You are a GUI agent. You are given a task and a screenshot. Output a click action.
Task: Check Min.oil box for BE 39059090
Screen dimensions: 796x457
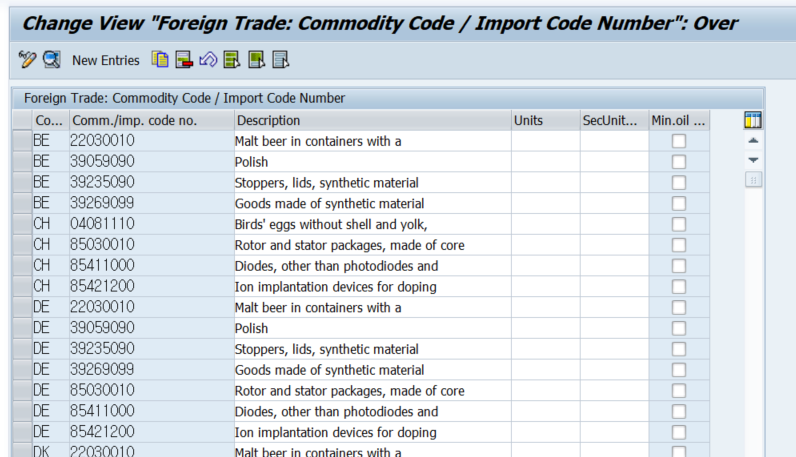(x=679, y=162)
